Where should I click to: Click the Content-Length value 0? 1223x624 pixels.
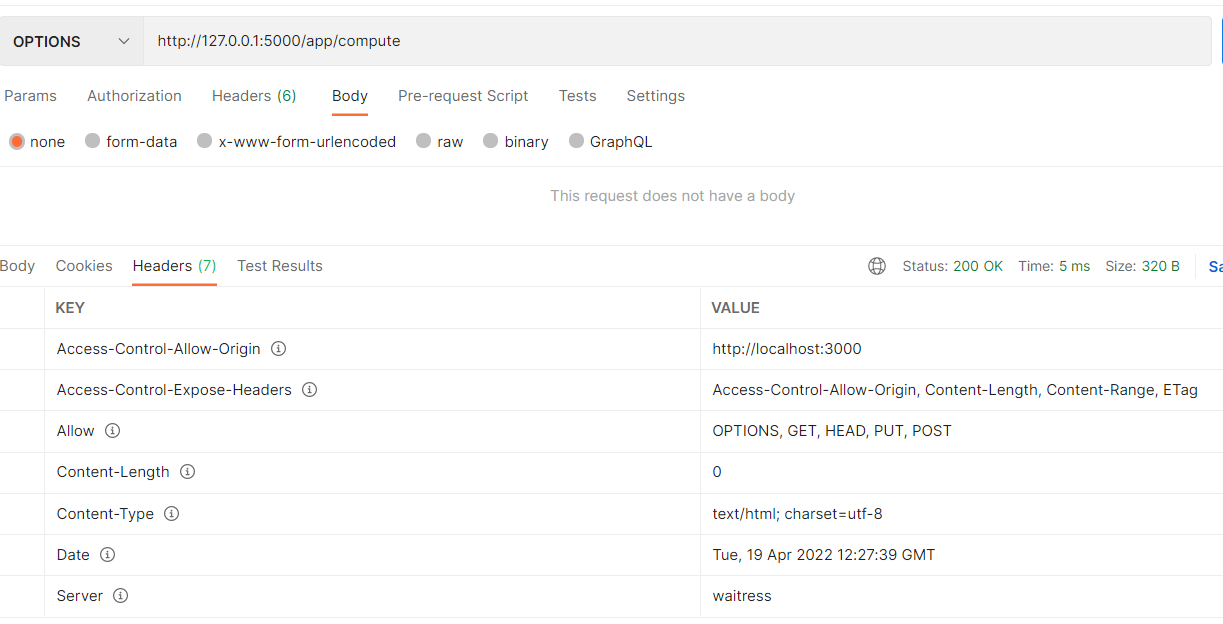point(717,472)
